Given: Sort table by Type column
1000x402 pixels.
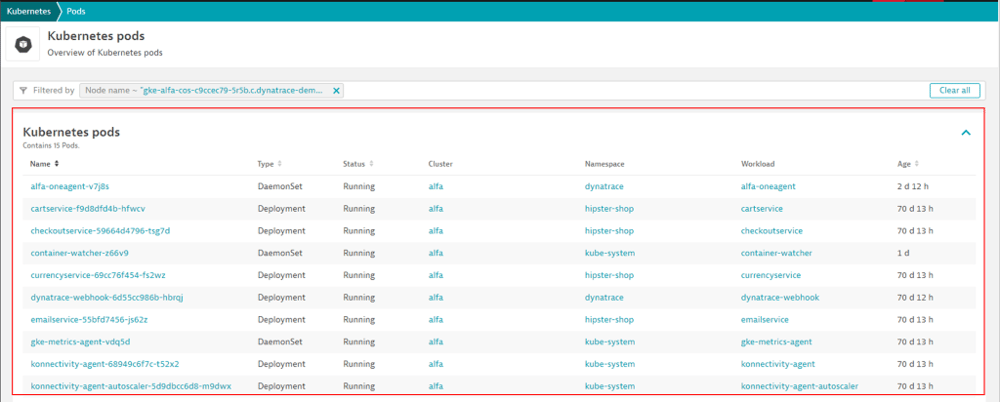Looking at the screenshot, I should coord(269,163).
